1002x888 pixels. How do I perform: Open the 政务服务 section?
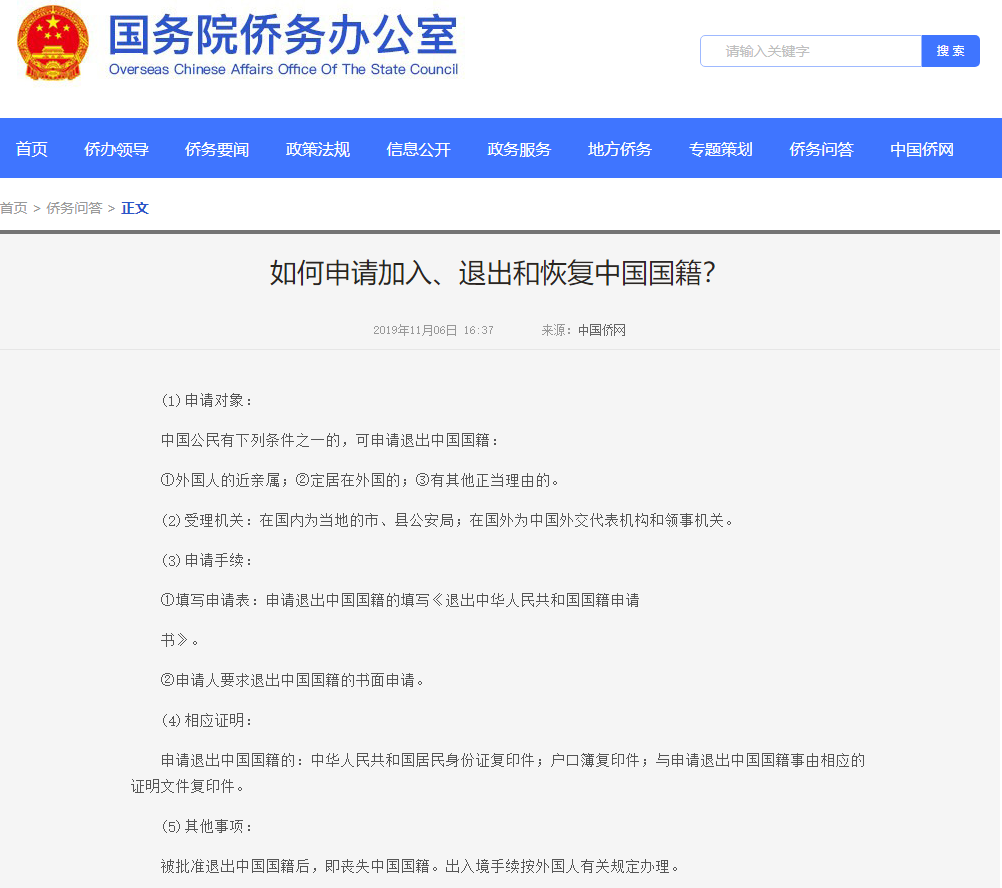519,147
